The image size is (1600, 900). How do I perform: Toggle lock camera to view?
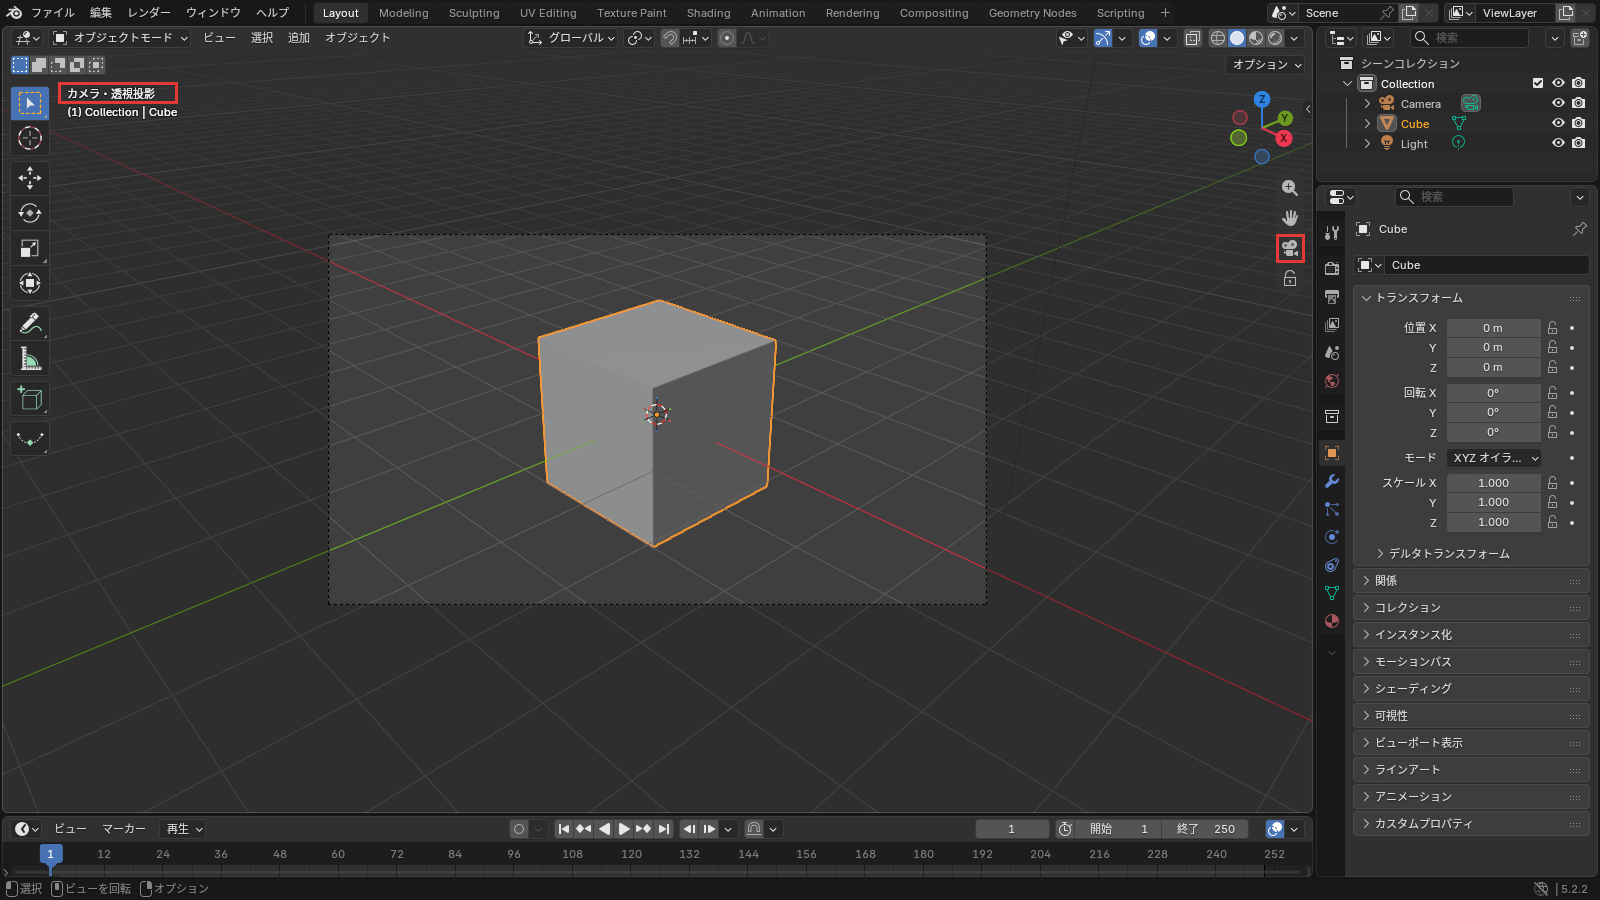coord(1290,278)
